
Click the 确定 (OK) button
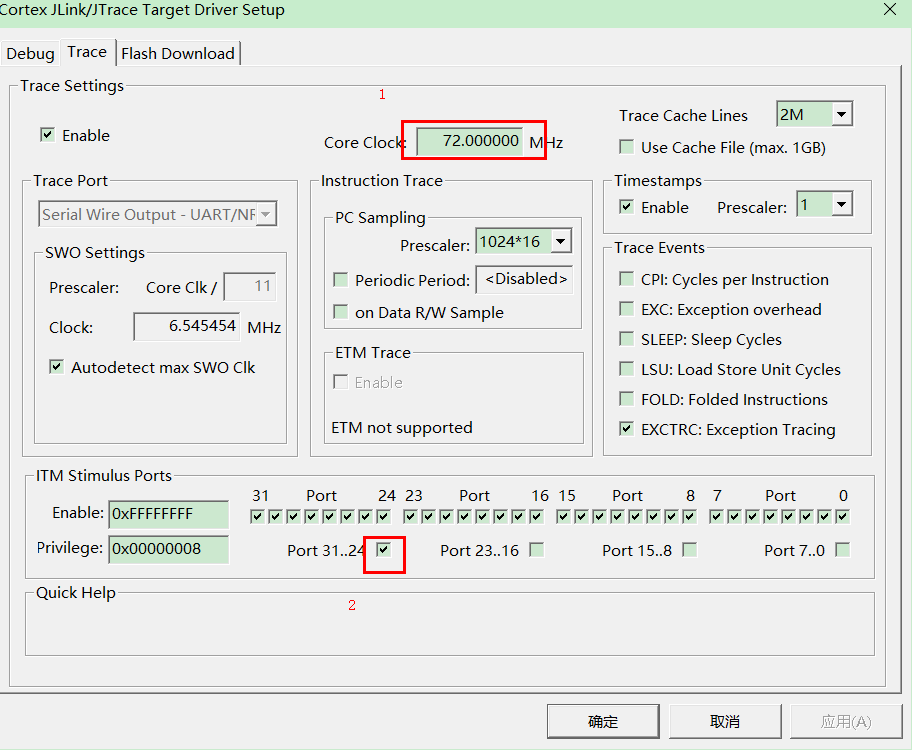(603, 721)
